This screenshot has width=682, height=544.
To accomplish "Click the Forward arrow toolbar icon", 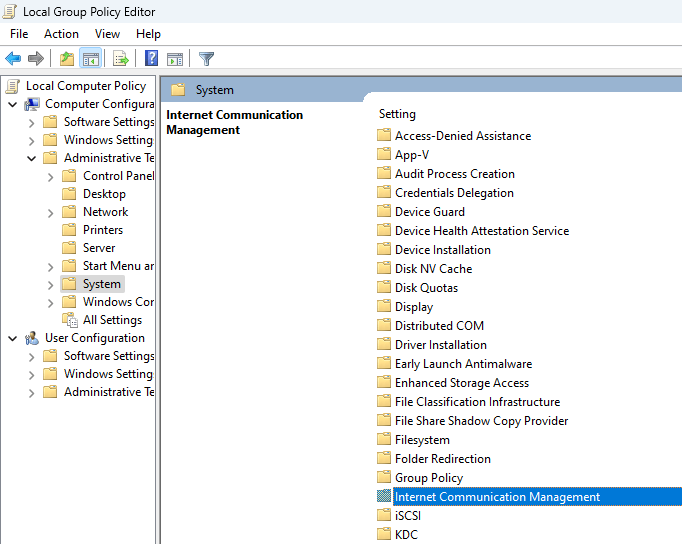I will 36,58.
